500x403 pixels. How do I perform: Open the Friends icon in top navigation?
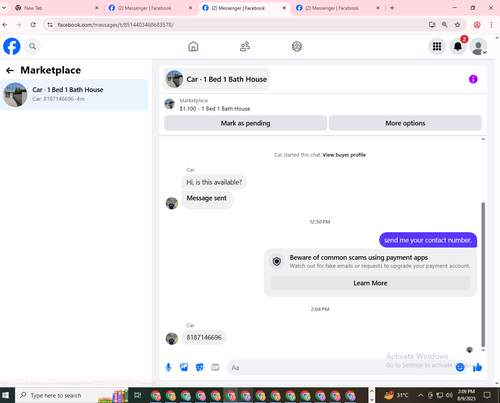[245, 46]
